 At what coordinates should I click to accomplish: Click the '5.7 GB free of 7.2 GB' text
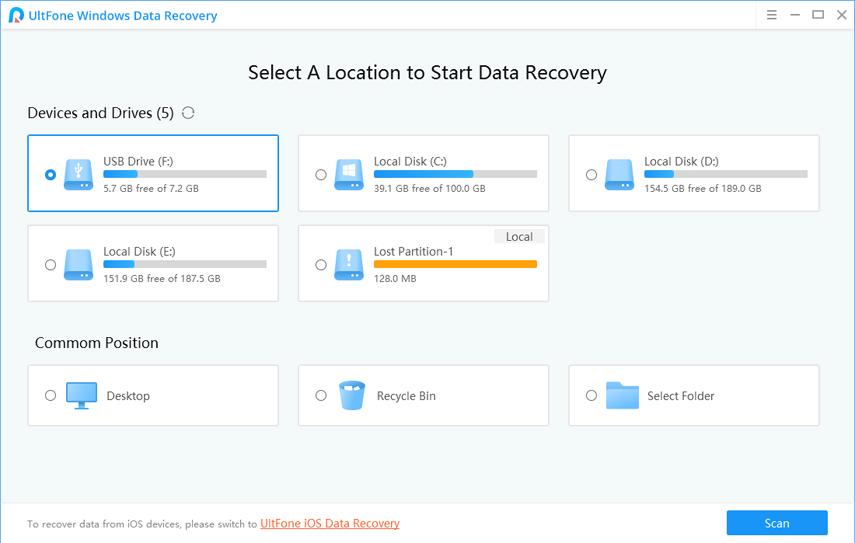pyautogui.click(x=151, y=188)
